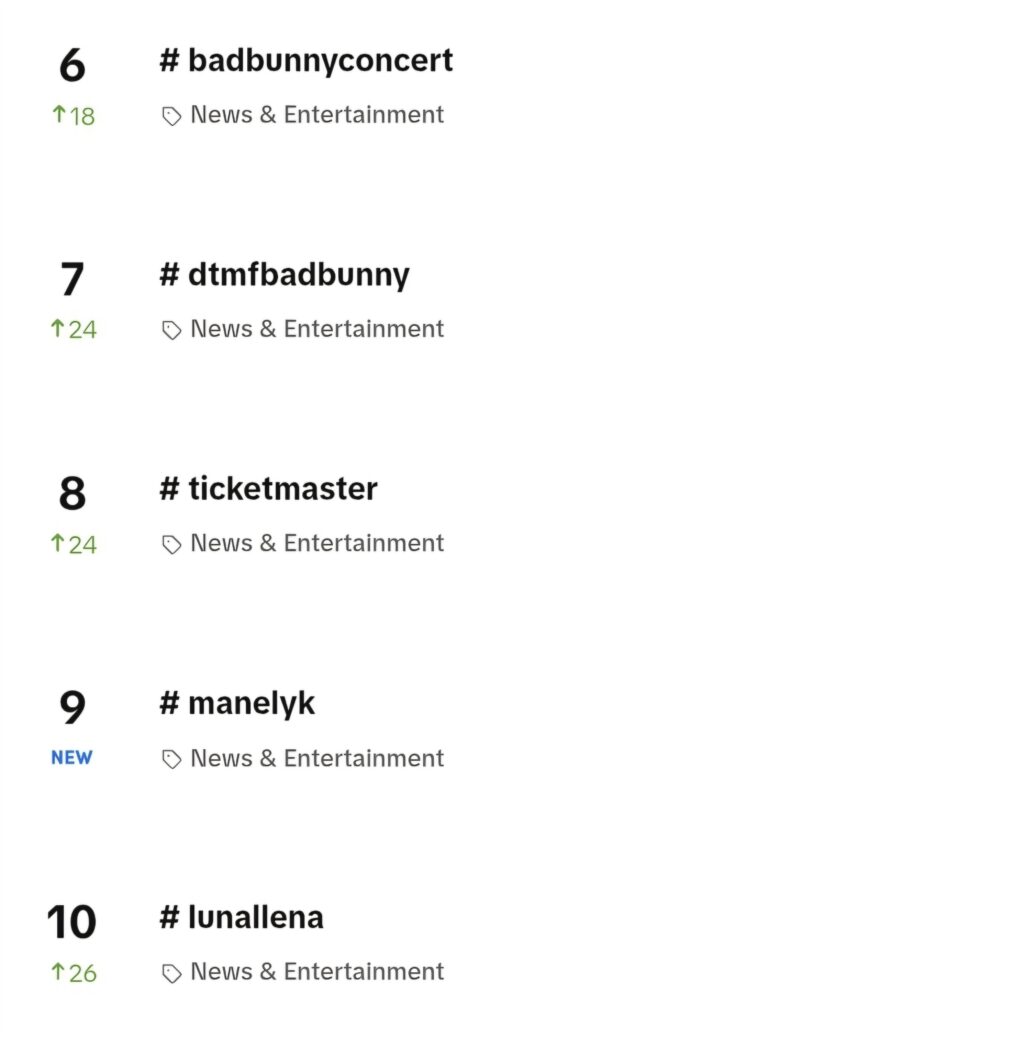Click the rank number 6
Viewport: 1024px width, 1037px height.
(x=72, y=65)
